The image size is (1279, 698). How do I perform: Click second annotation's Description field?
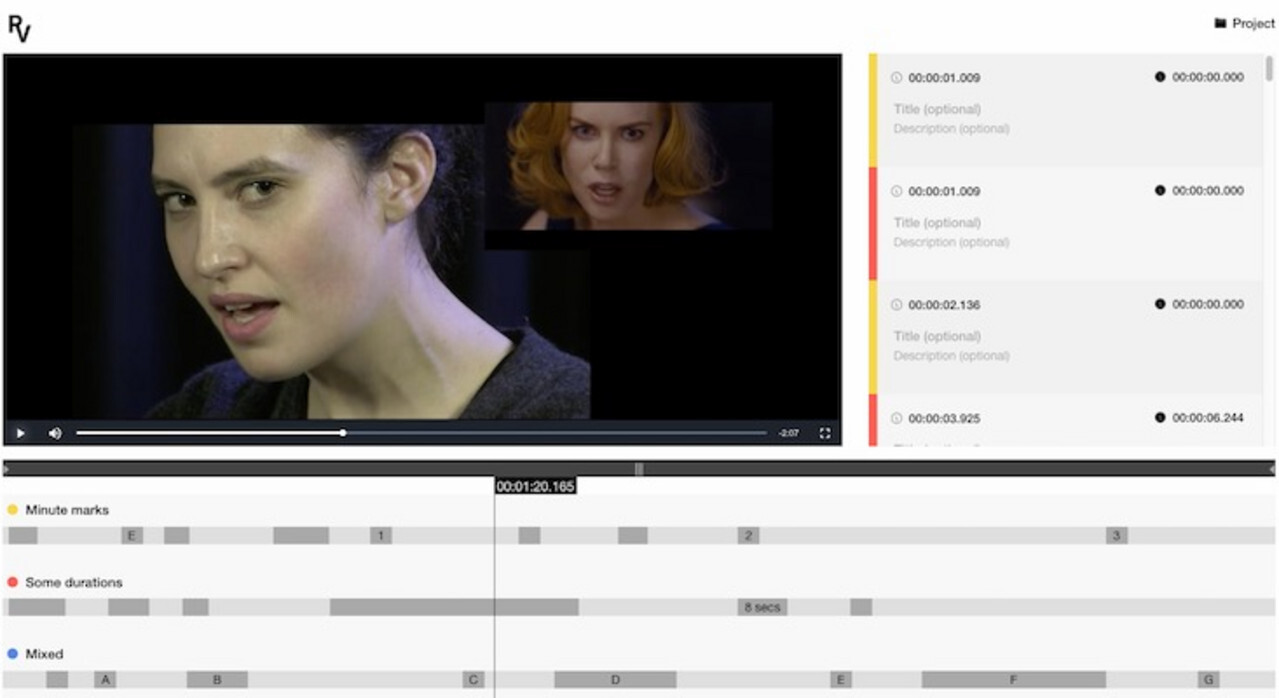coord(951,242)
